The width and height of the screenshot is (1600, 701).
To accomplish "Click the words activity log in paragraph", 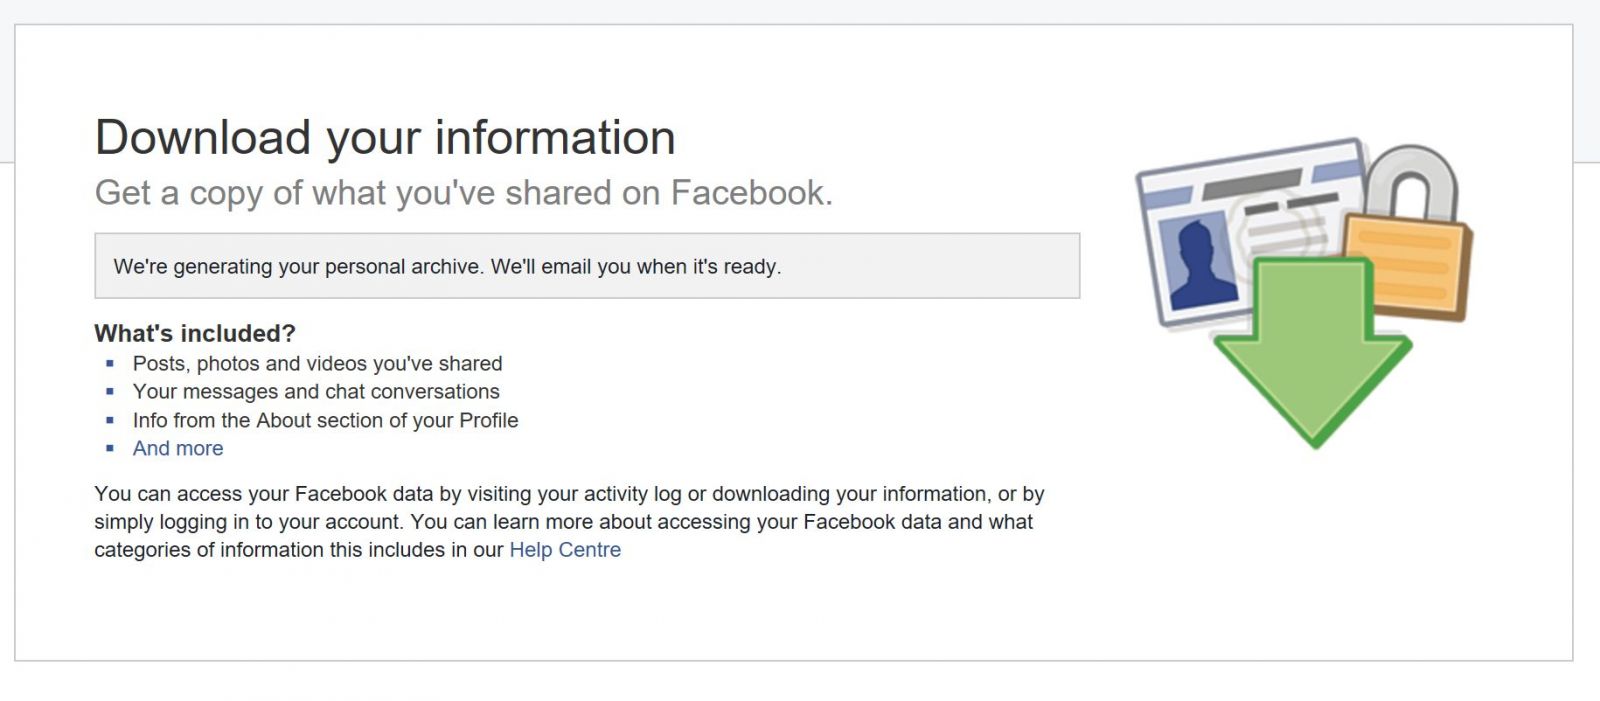I will click(x=632, y=494).
